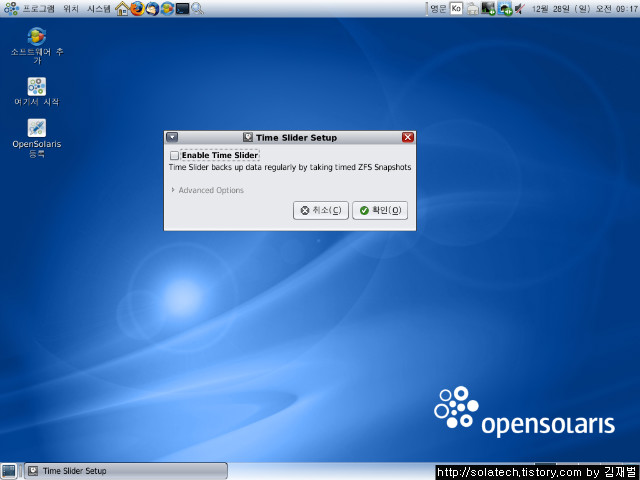Open the home folder launcher icon
Screen dimensions: 640x480
(122, 9)
